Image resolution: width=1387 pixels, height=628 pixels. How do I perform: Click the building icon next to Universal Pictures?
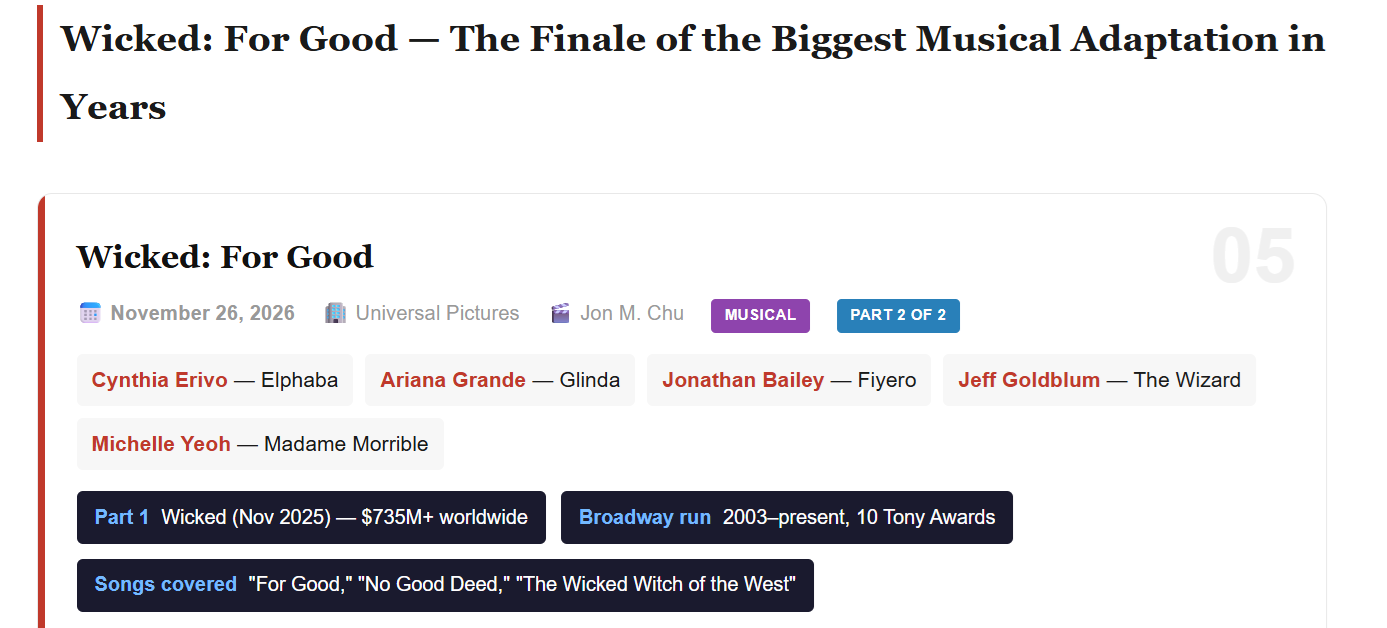335,313
